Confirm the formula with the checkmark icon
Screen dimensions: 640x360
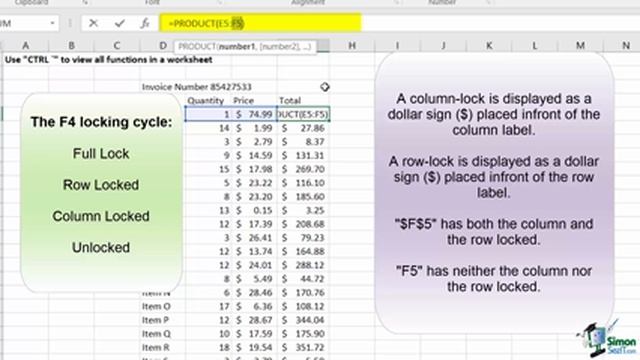[120, 24]
